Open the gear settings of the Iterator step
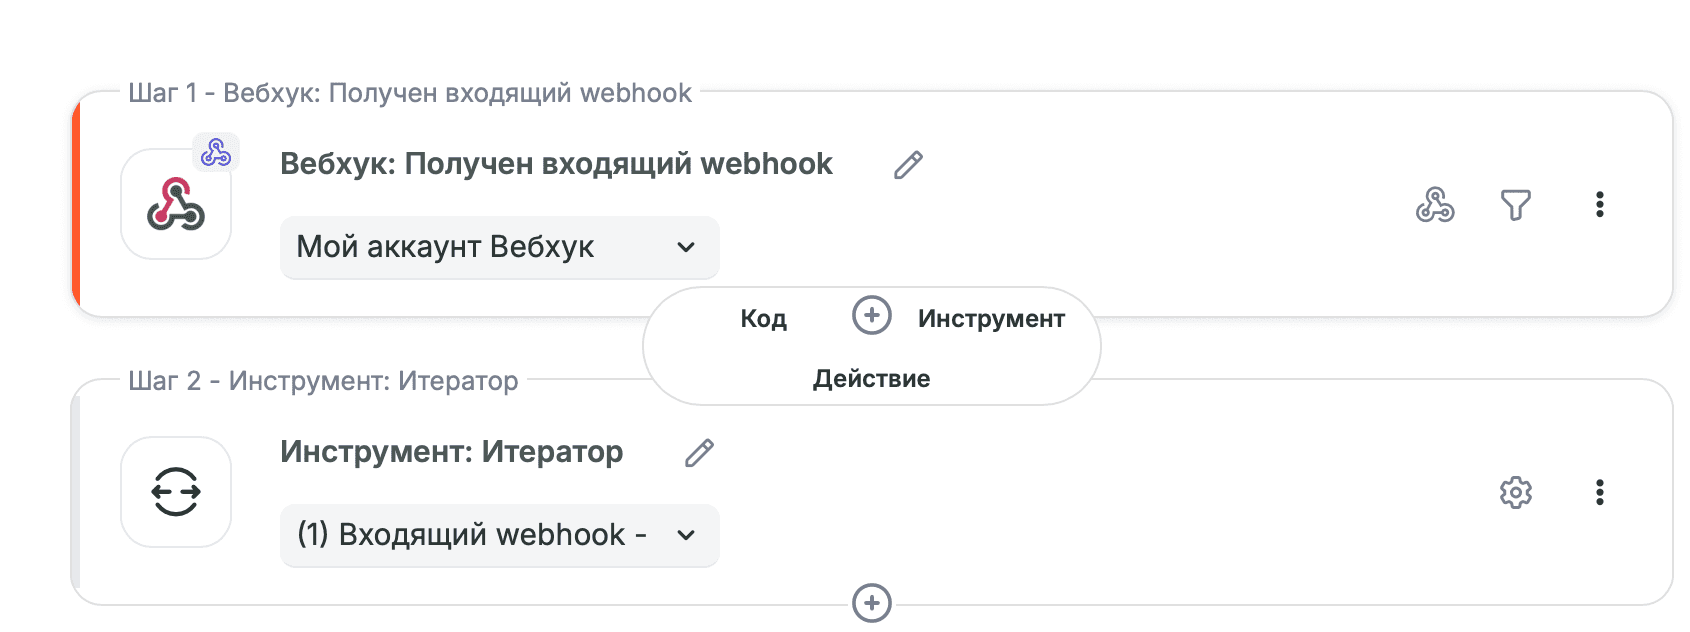1690x632 pixels. [1516, 492]
